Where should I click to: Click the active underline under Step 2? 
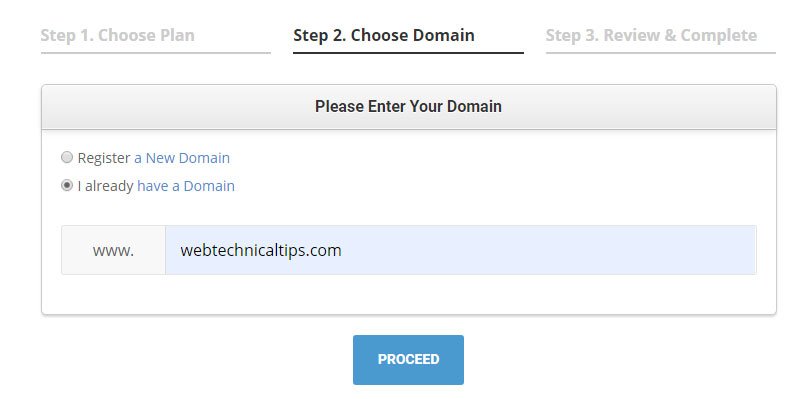pos(408,52)
